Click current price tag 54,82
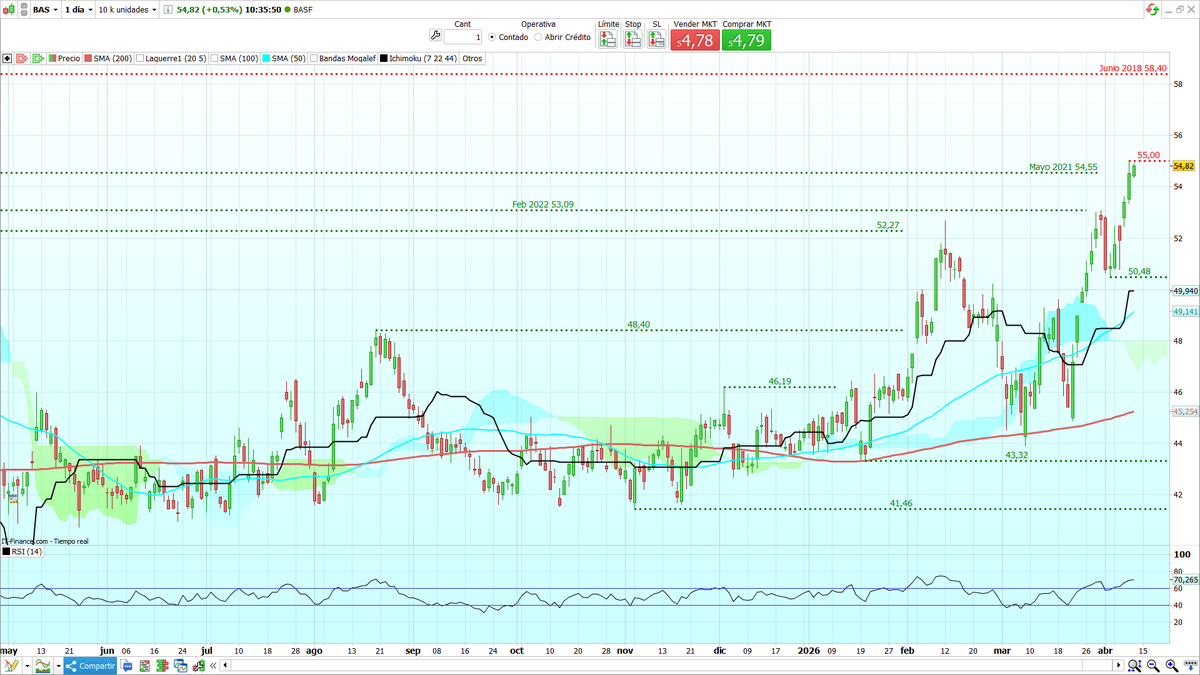The width and height of the screenshot is (1200, 675). click(1183, 166)
